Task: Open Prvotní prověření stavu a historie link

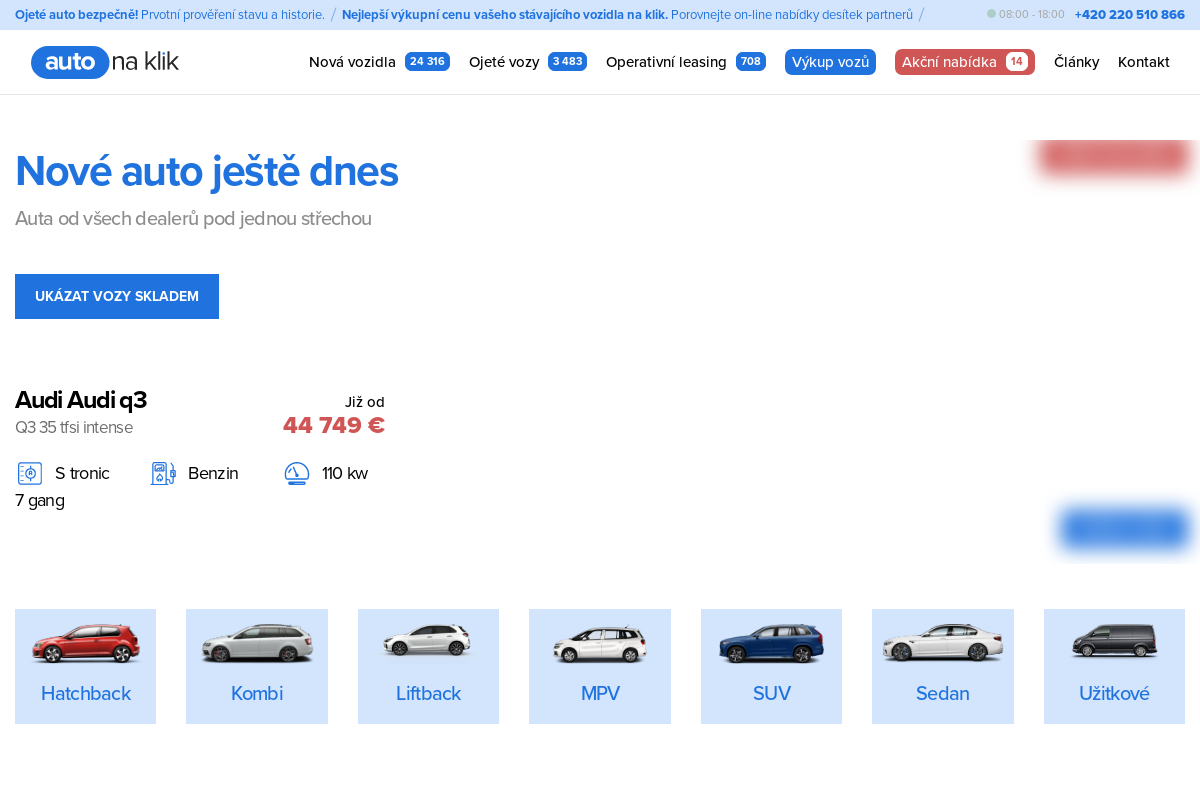Action: tap(232, 15)
